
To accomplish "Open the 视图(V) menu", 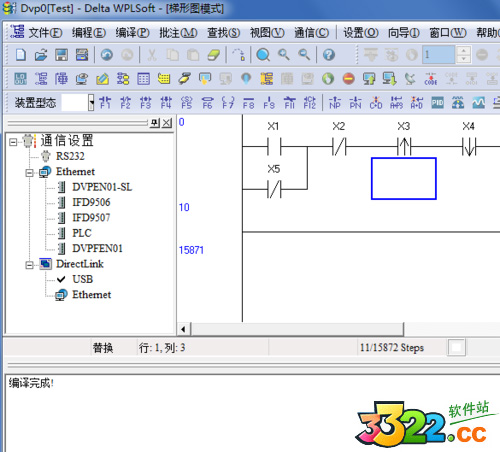I will coord(267,33).
